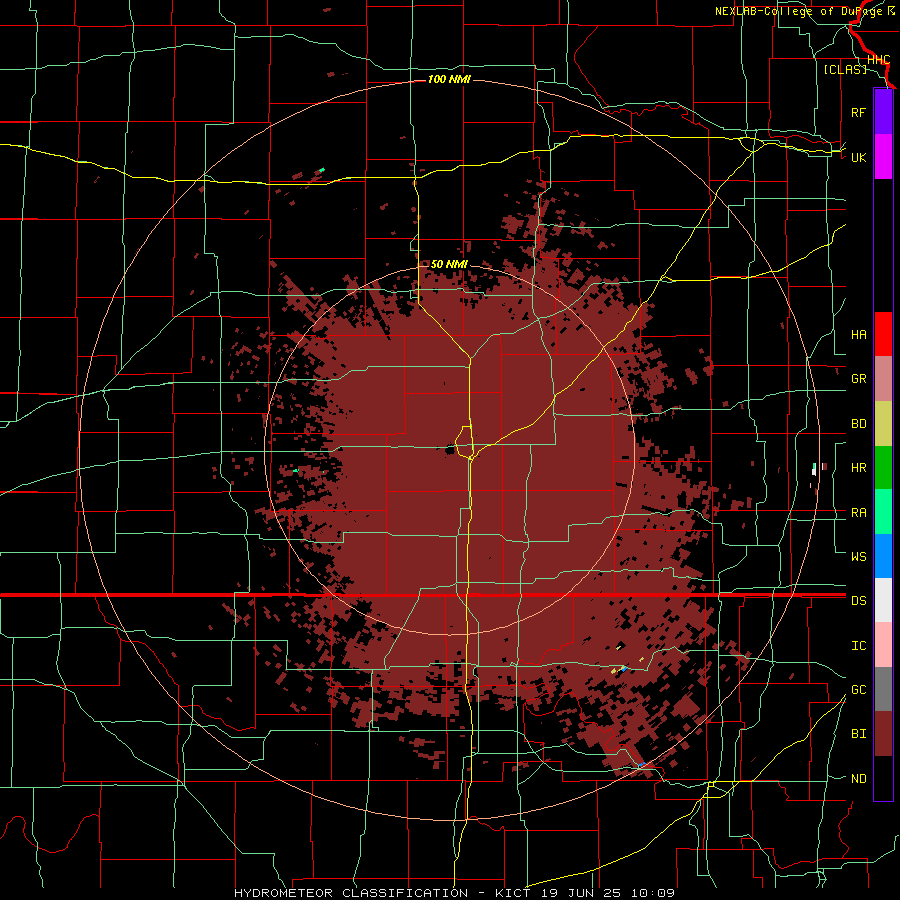The height and width of the screenshot is (900, 900).
Task: Click the RF legend label
Action: (858, 112)
